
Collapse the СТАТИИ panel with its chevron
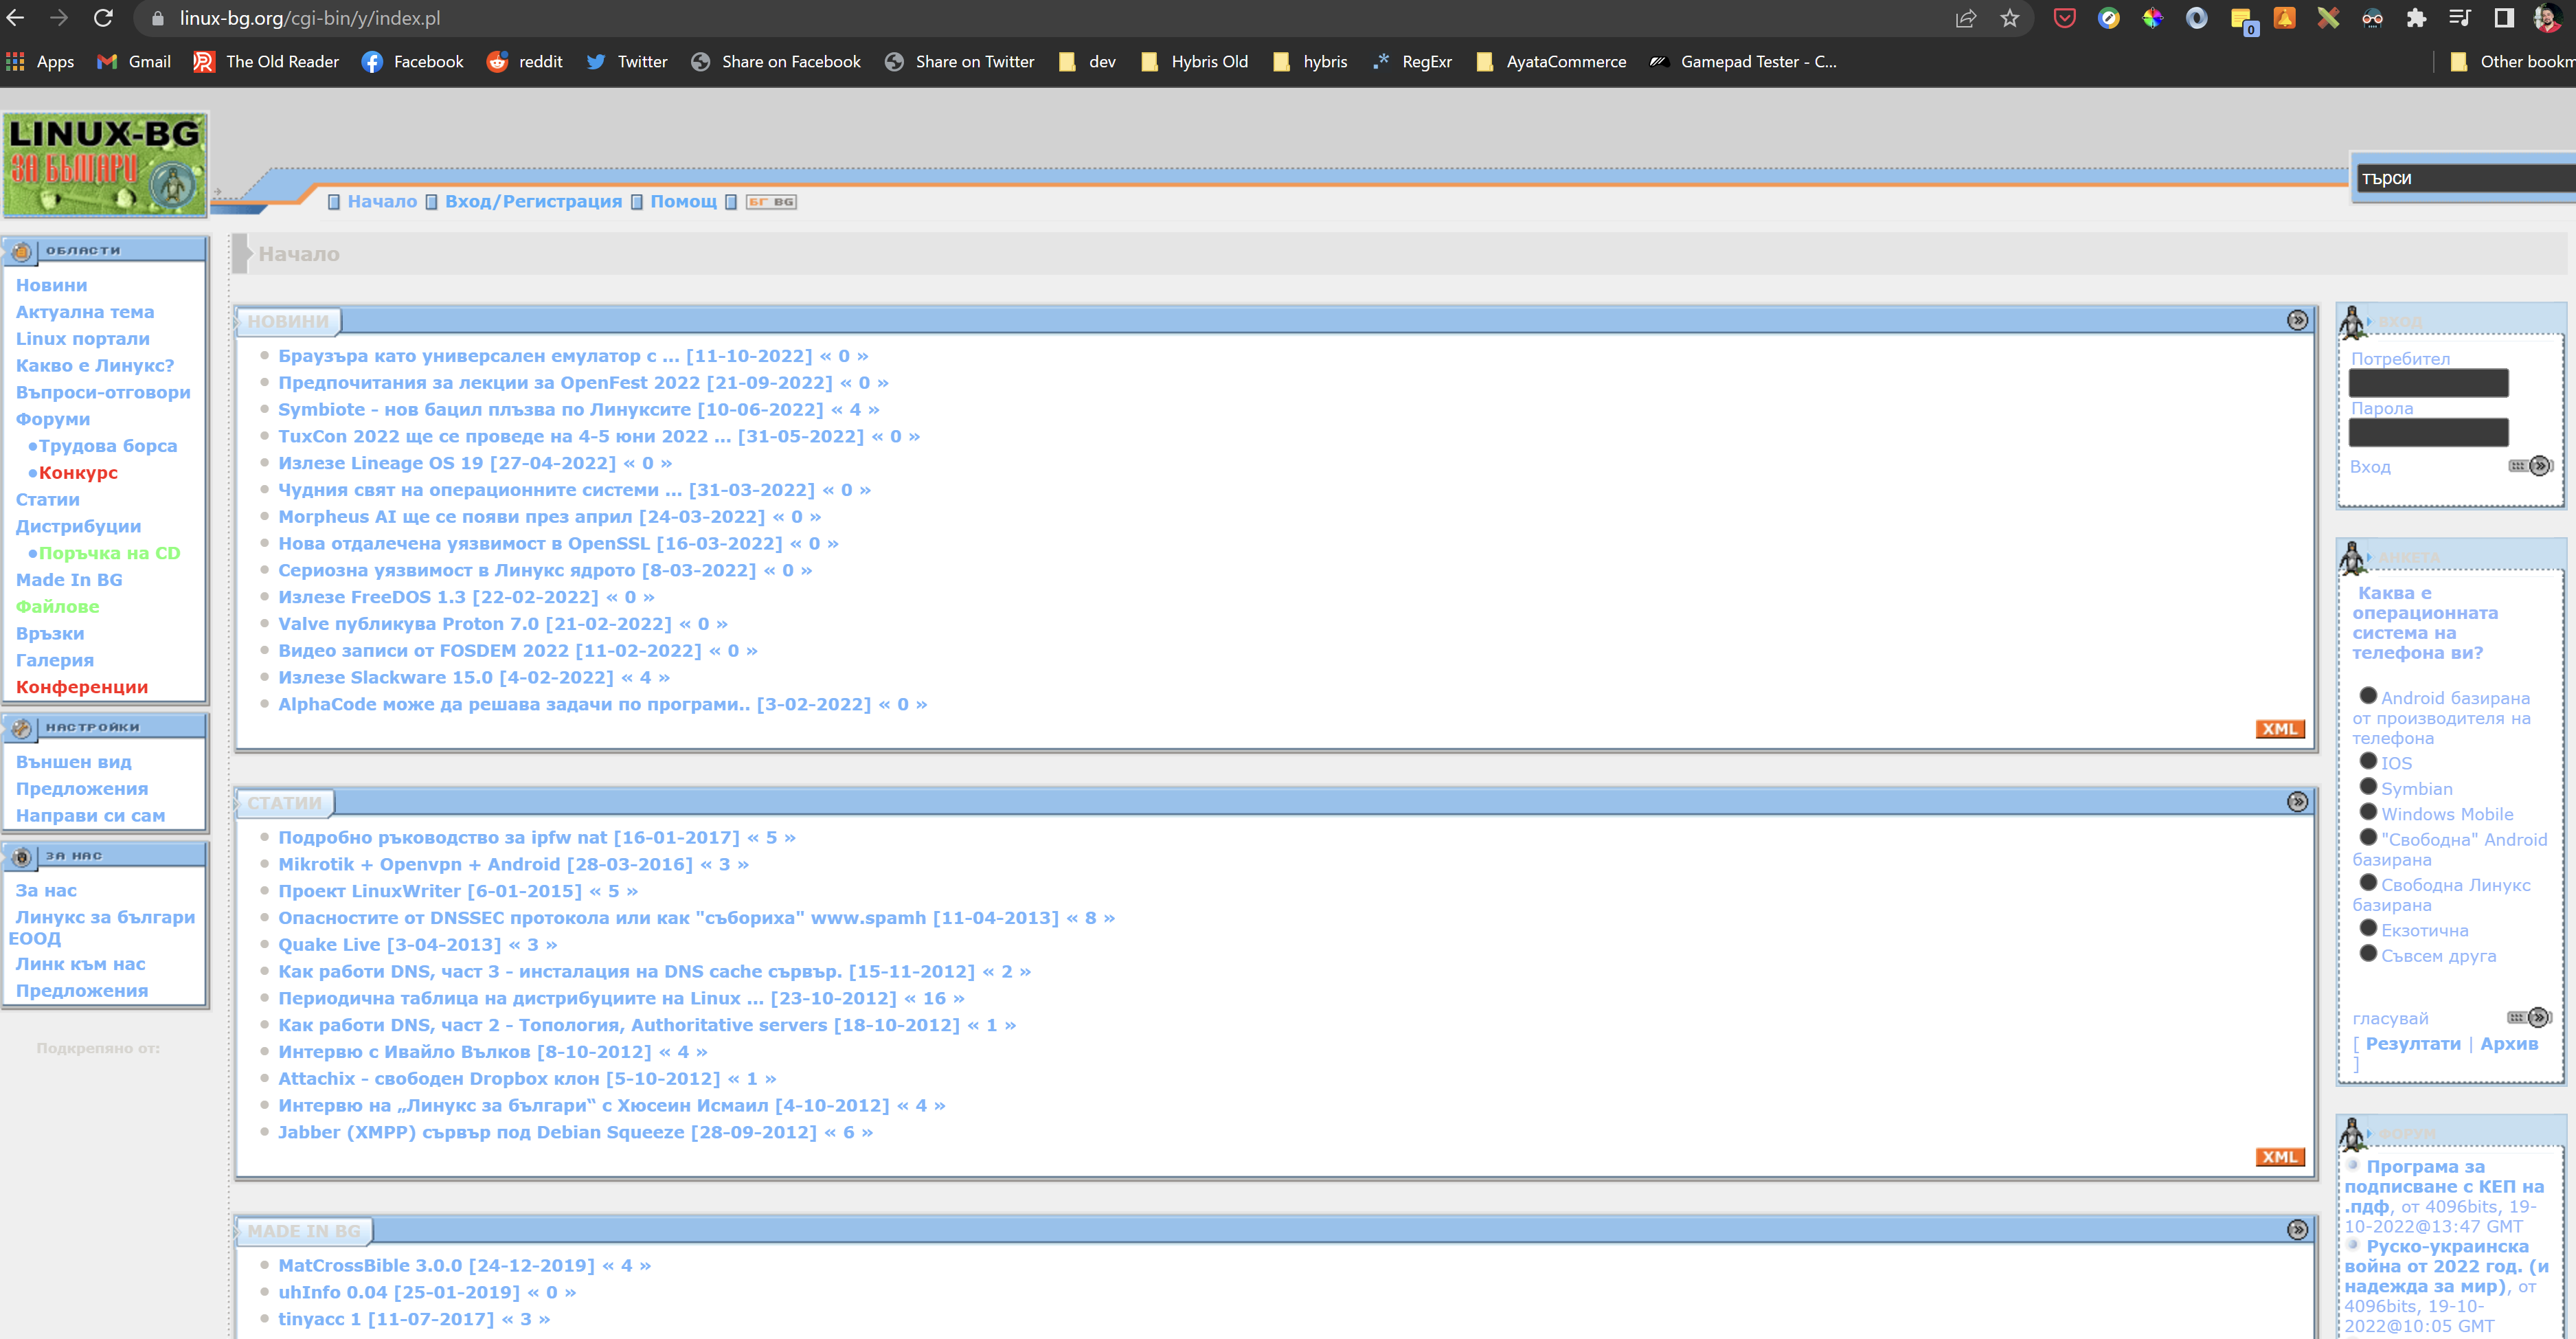(2296, 801)
